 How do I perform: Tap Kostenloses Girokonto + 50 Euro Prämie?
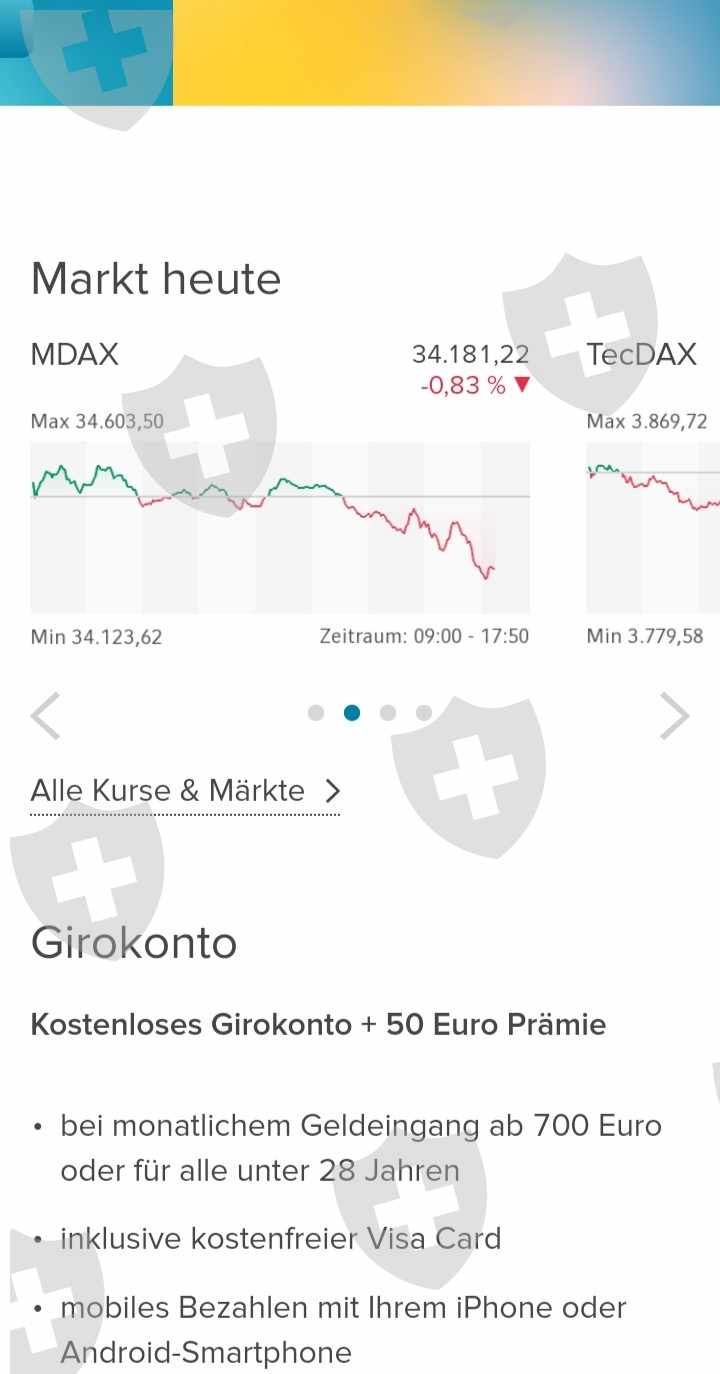[318, 1025]
